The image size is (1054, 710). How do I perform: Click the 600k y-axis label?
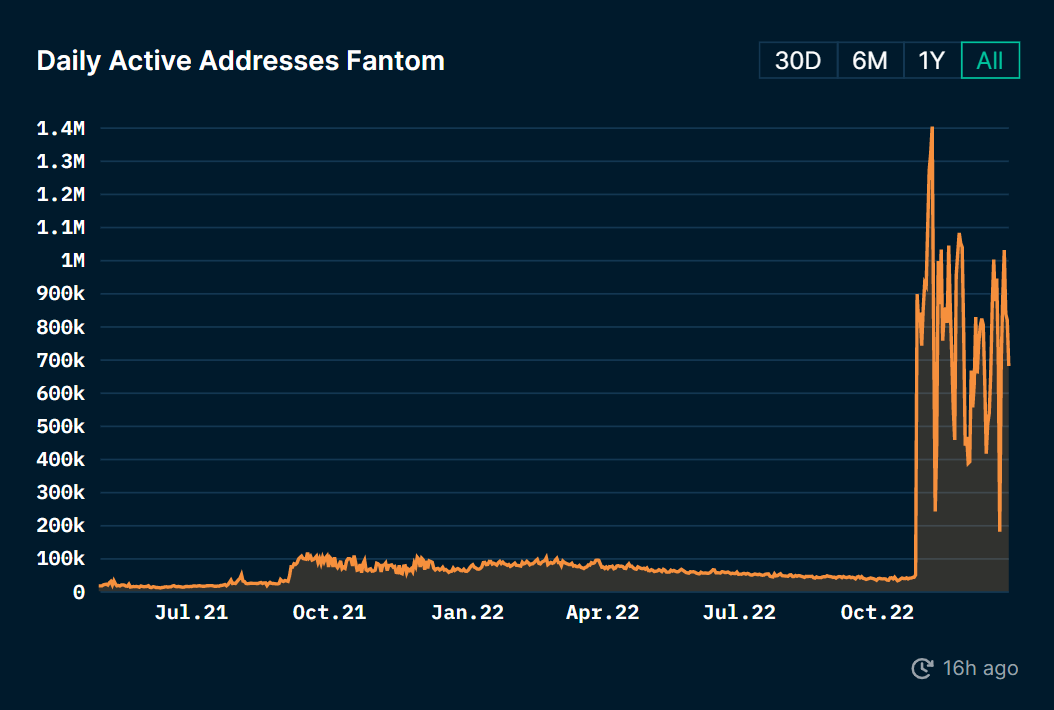(x=60, y=393)
